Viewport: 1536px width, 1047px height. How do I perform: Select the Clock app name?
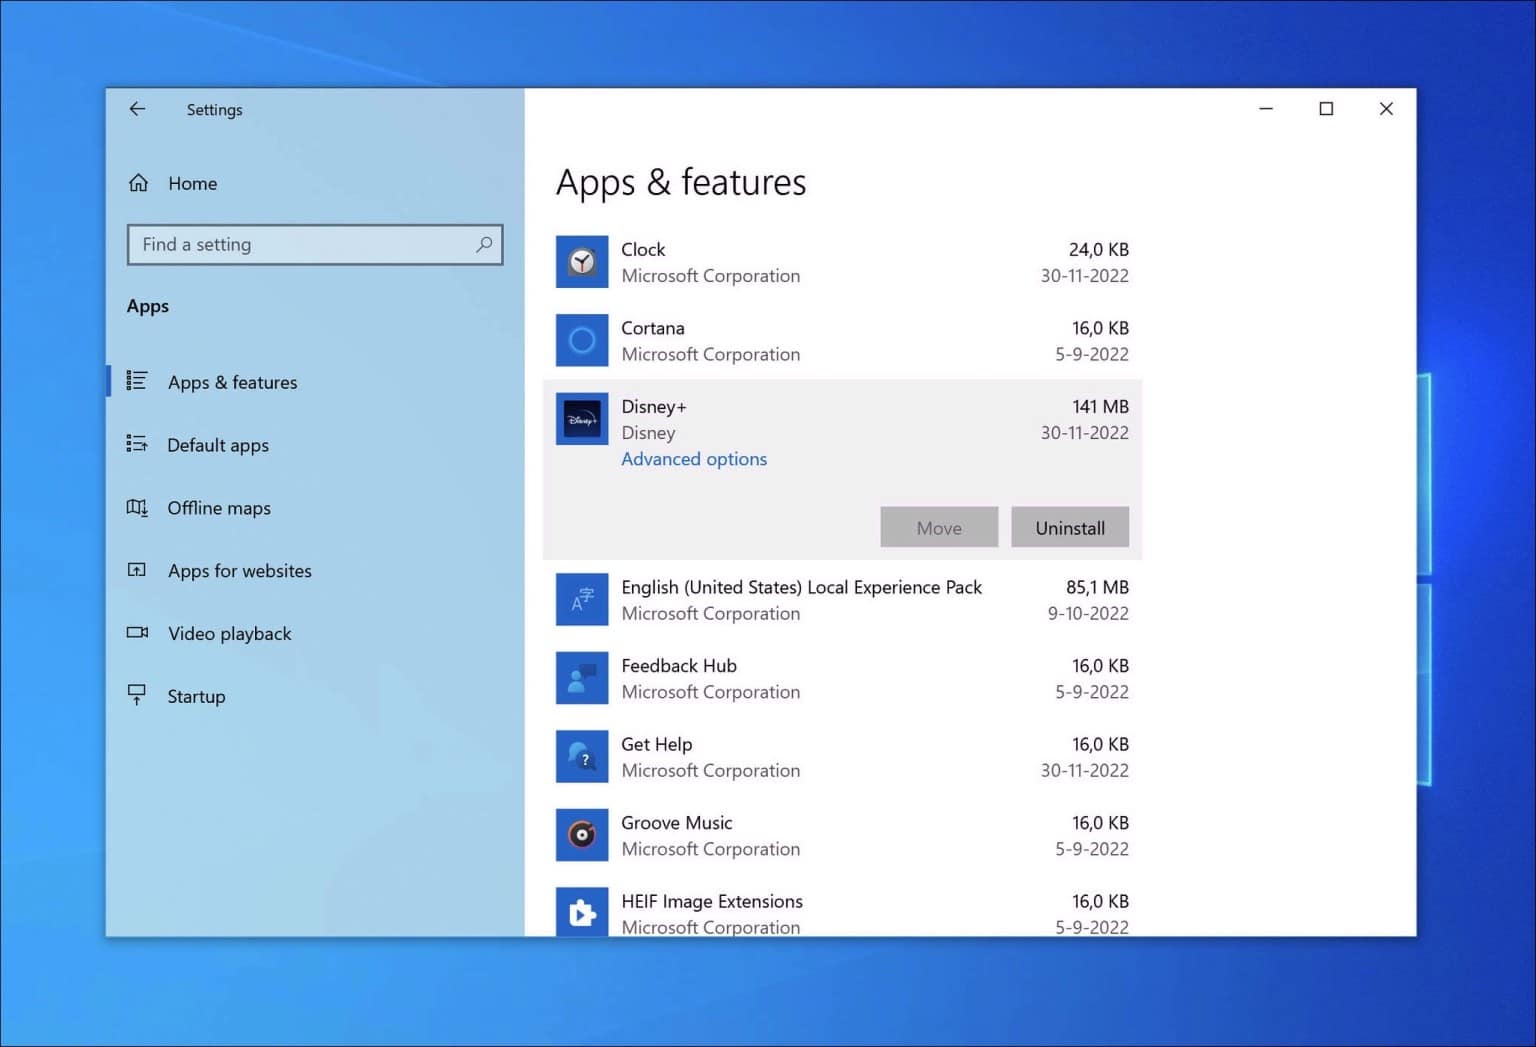click(643, 249)
